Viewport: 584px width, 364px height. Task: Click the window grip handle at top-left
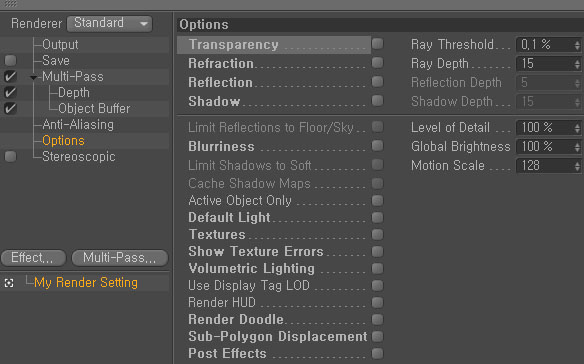10,4
